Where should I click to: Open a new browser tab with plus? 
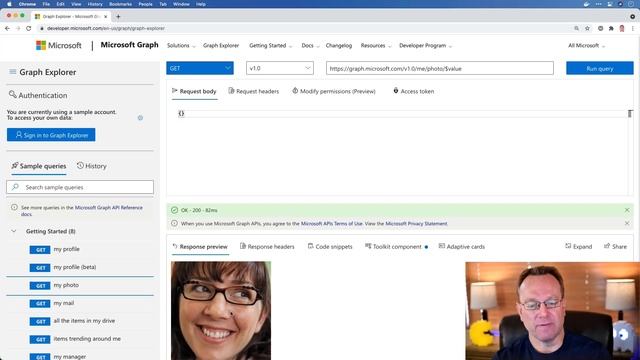[x=118, y=17]
